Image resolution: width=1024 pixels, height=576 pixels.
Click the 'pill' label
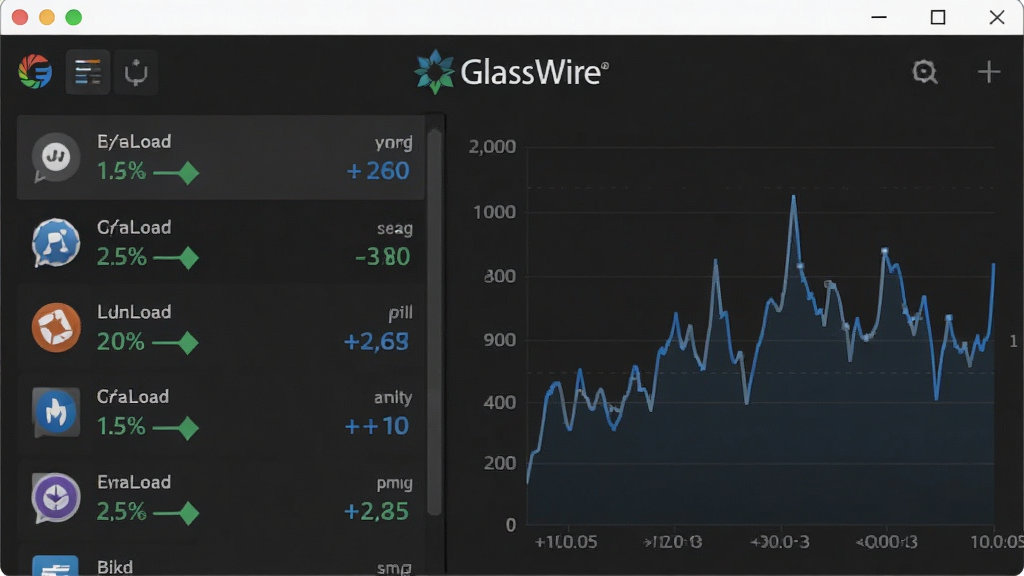400,313
